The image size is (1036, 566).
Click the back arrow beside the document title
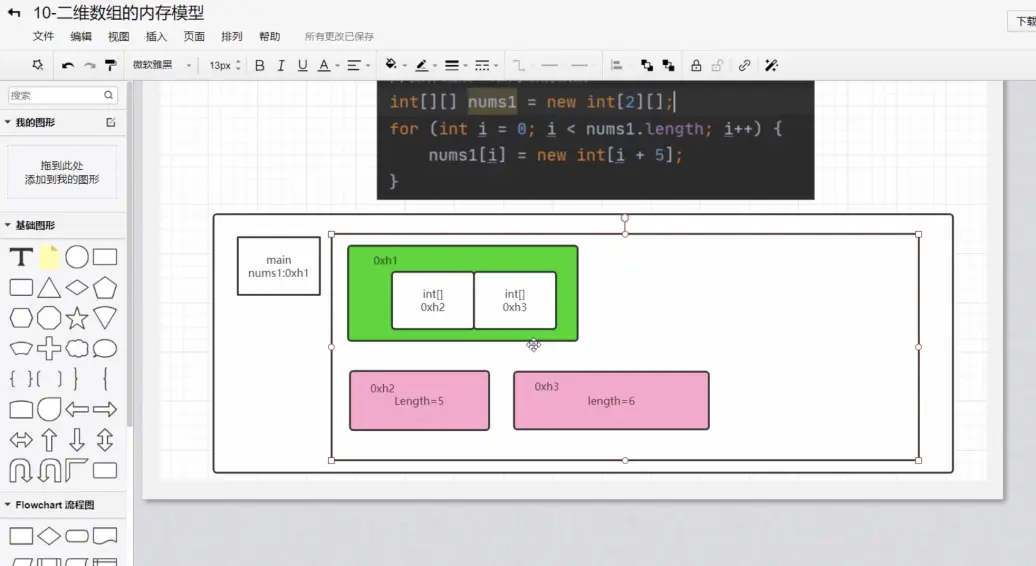click(14, 13)
